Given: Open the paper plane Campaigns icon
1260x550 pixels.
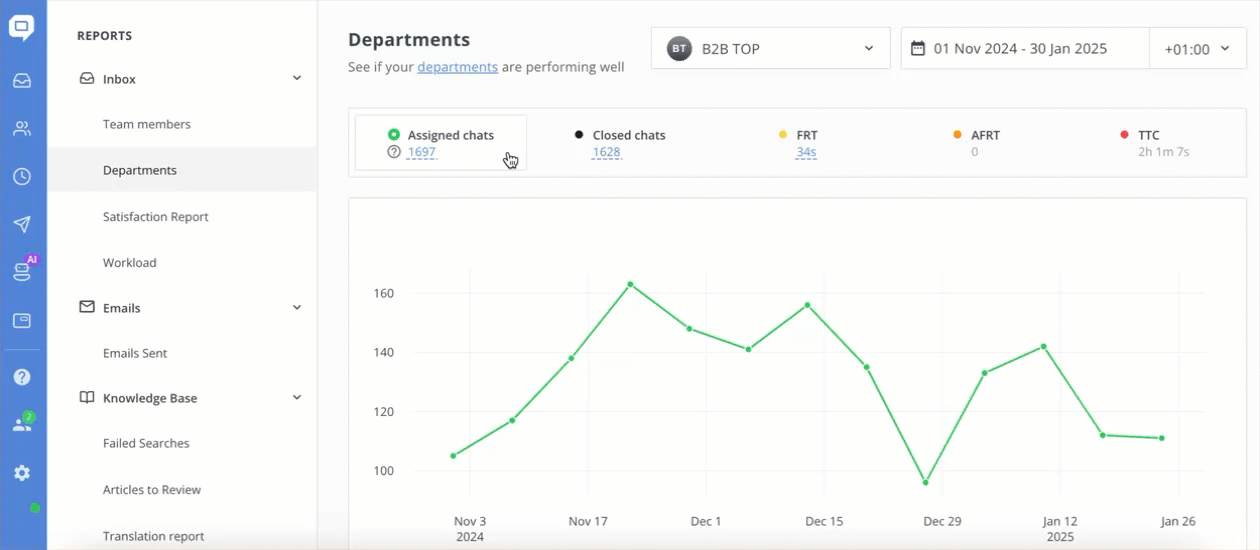Looking at the screenshot, I should point(22,224).
